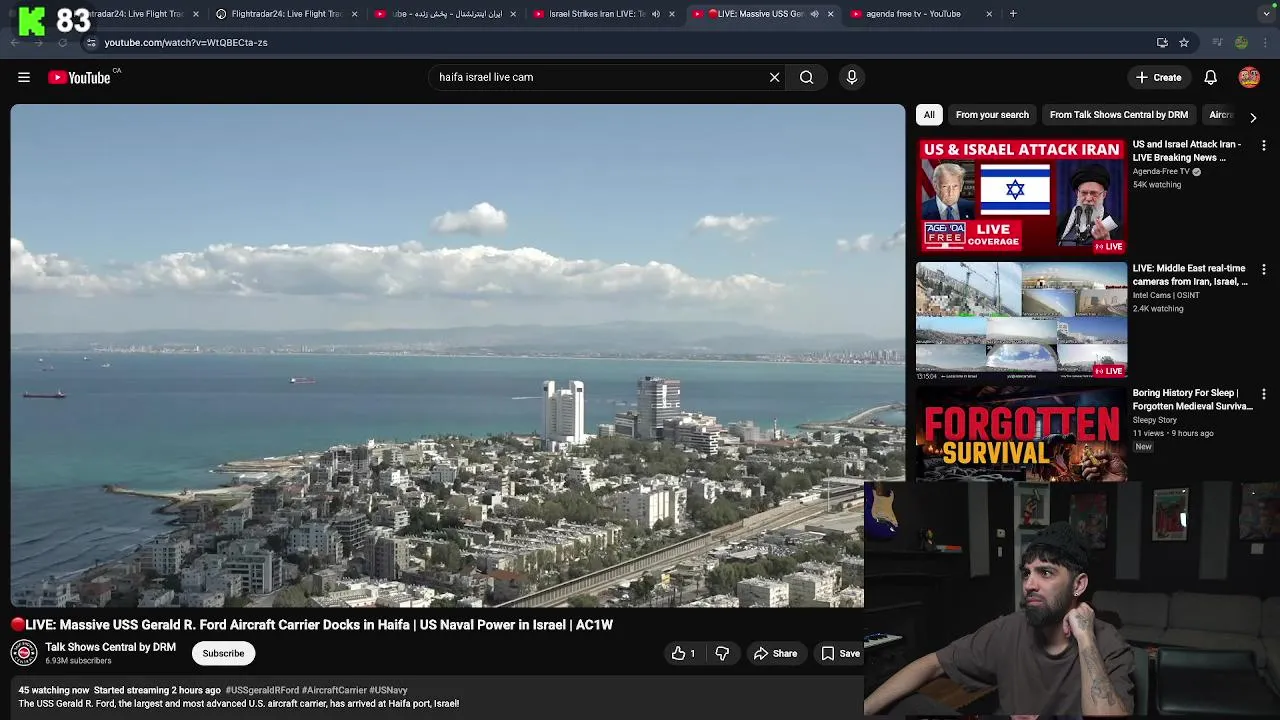The width and height of the screenshot is (1280, 720).
Task: Save the video to a playlist
Action: (840, 653)
